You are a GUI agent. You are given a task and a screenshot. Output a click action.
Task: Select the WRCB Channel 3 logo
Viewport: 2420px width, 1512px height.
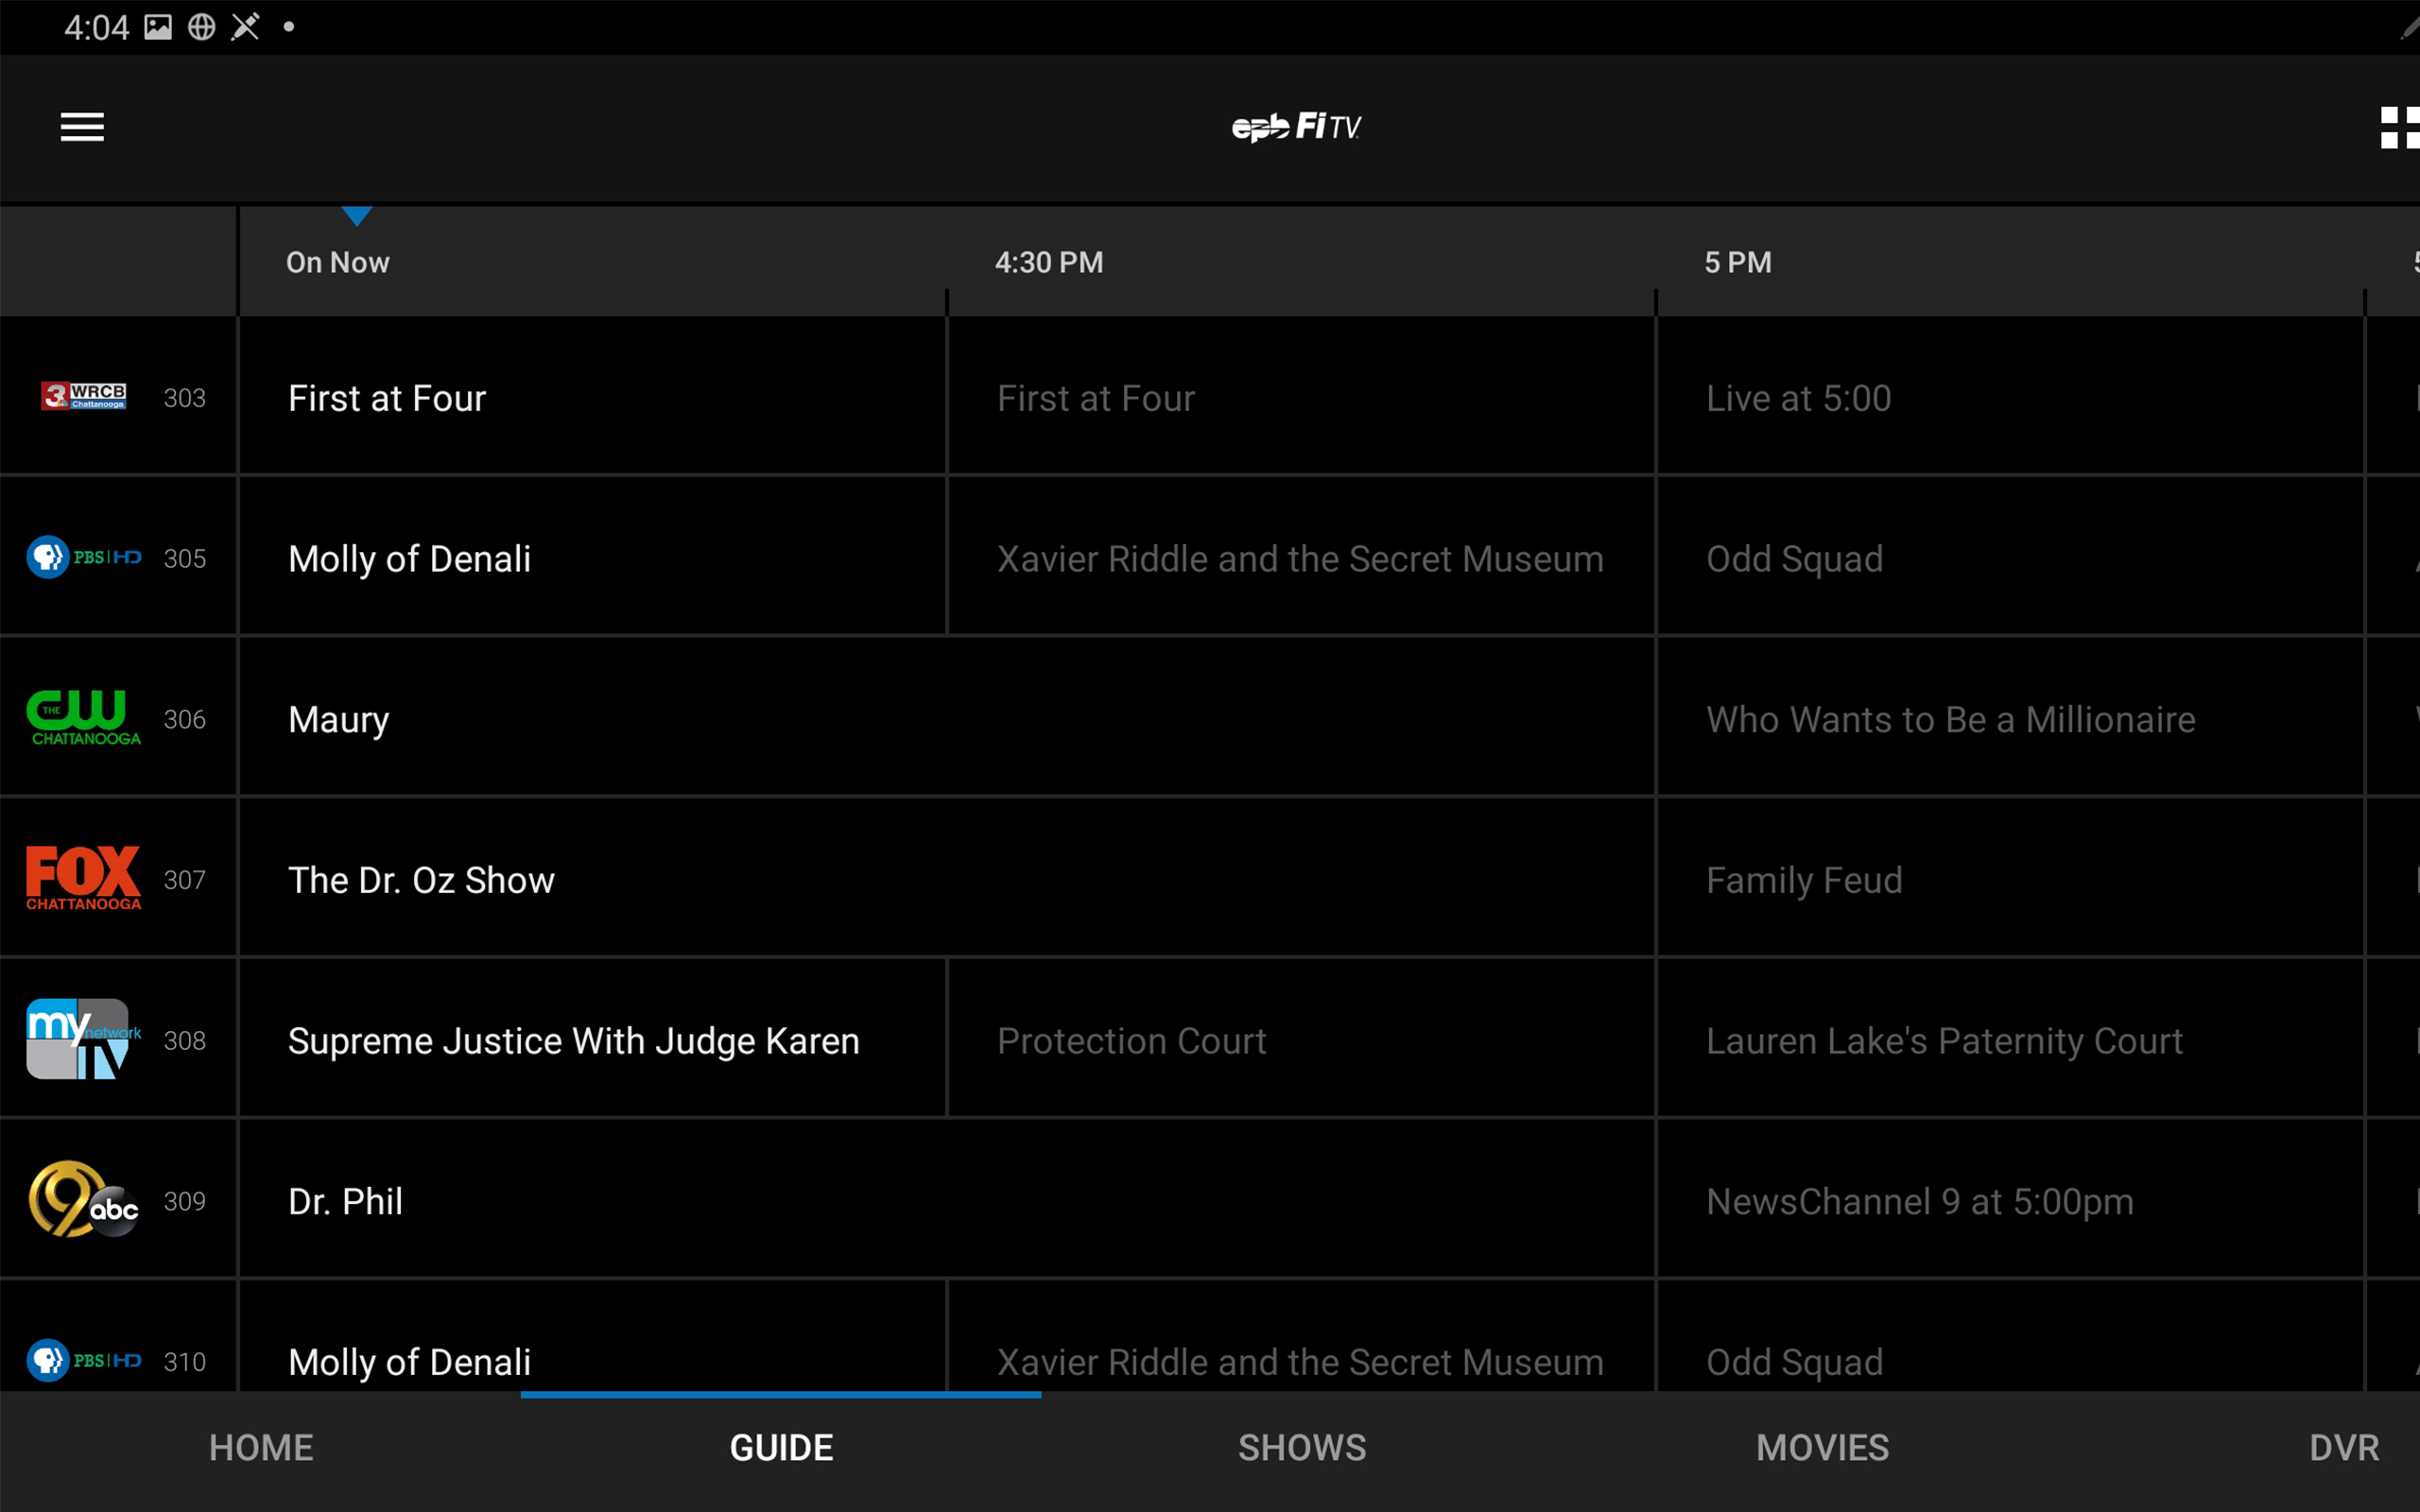click(x=82, y=396)
